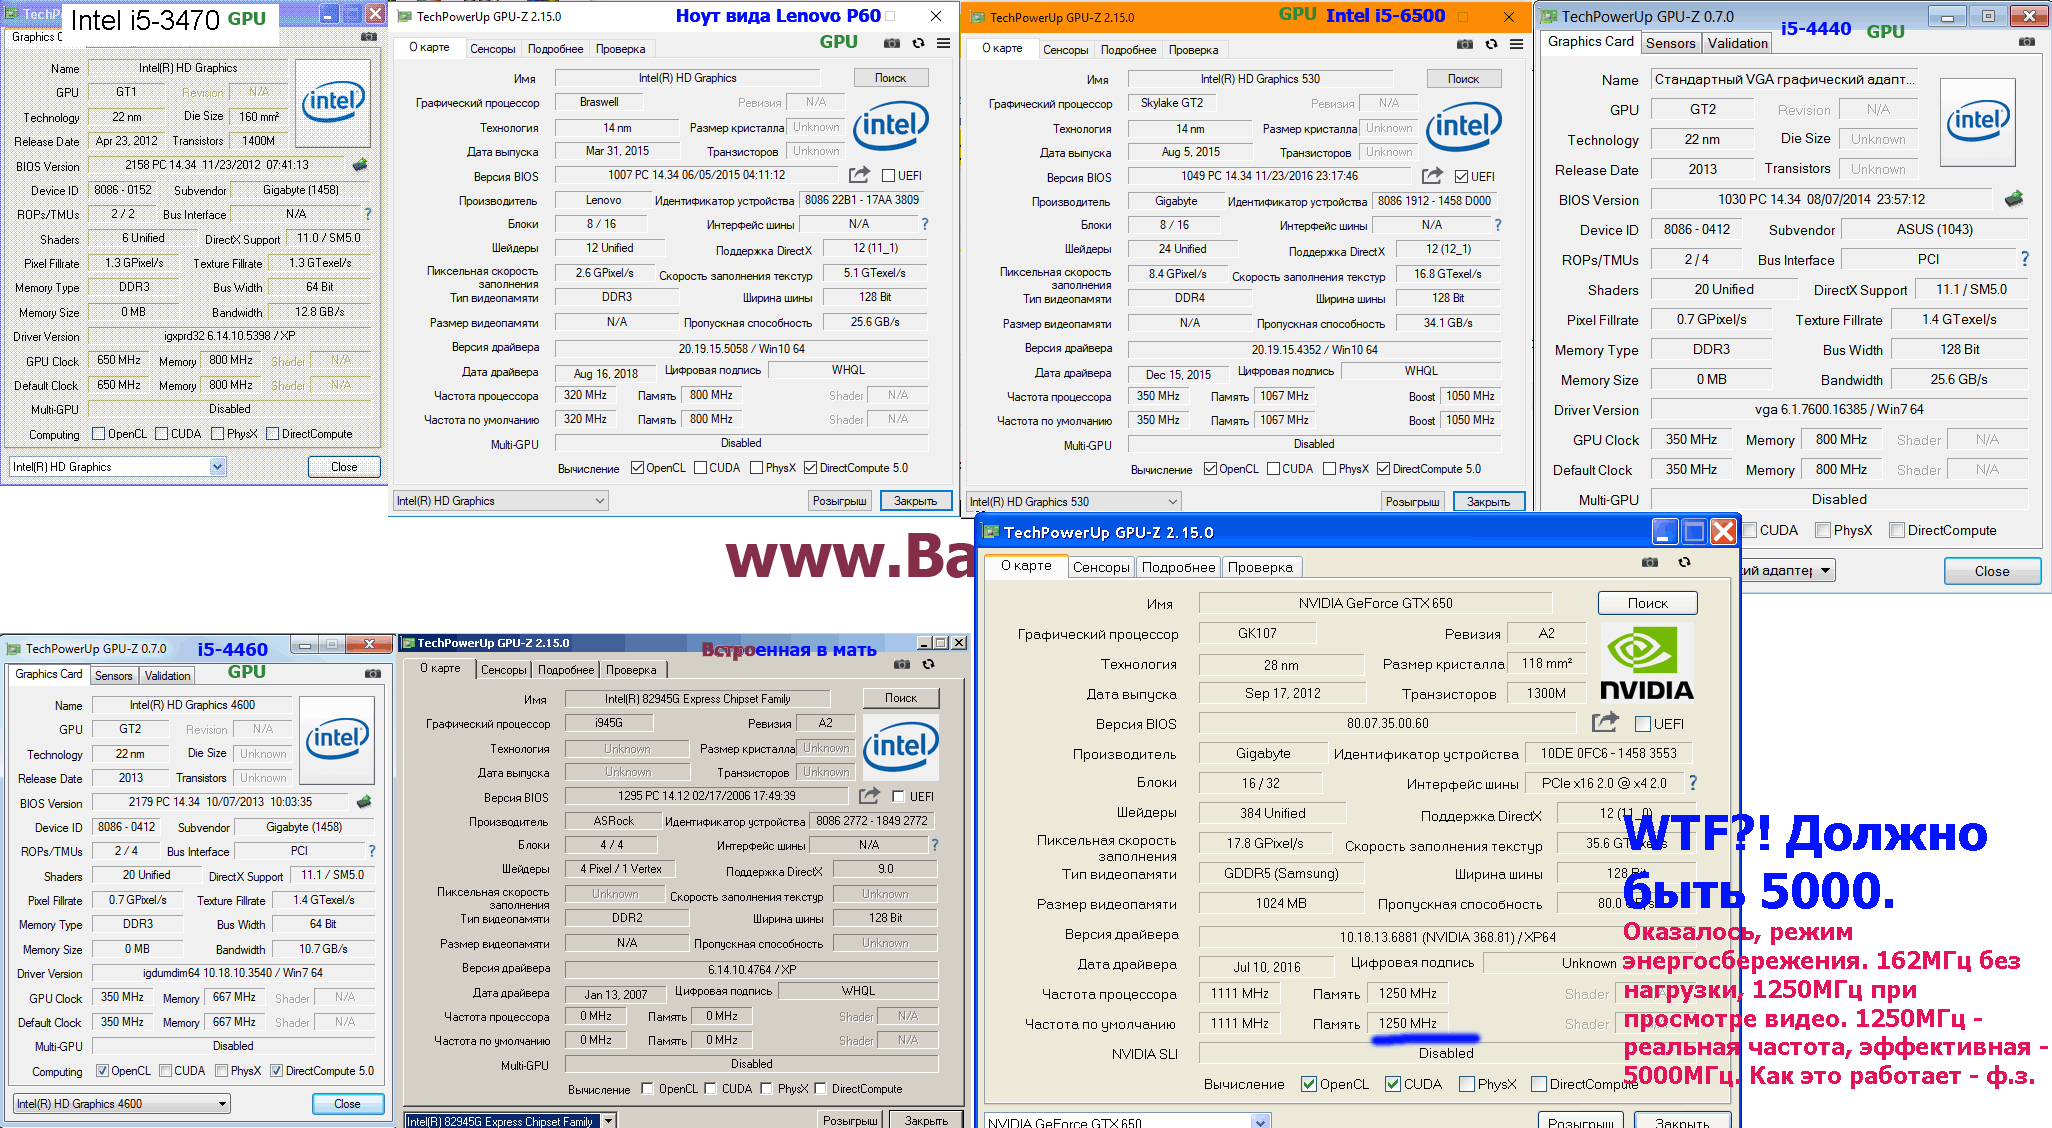The width and height of the screenshot is (2052, 1128).
Task: Toggle the OpenCL checkbox in the Lenovo P60 window
Action: click(x=637, y=468)
